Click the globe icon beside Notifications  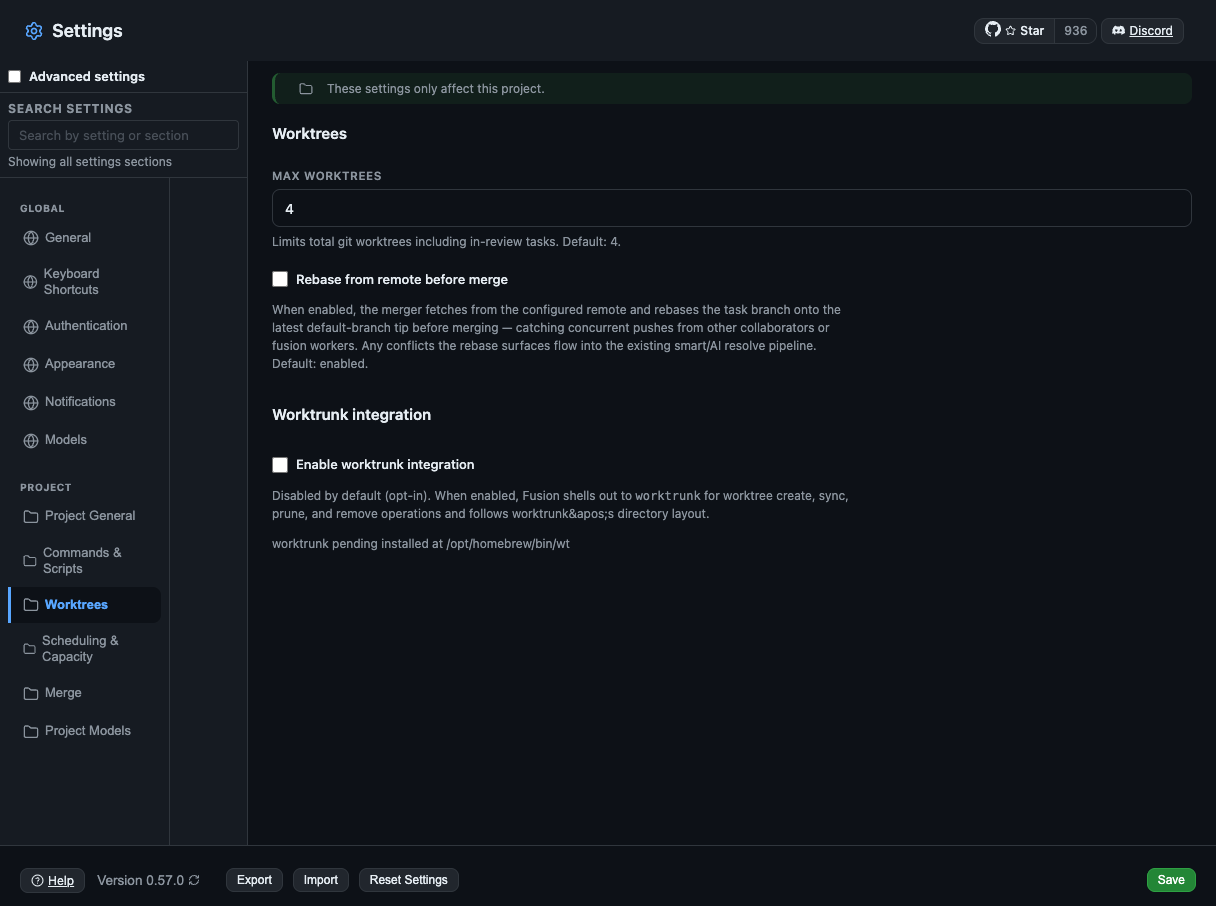[31, 402]
